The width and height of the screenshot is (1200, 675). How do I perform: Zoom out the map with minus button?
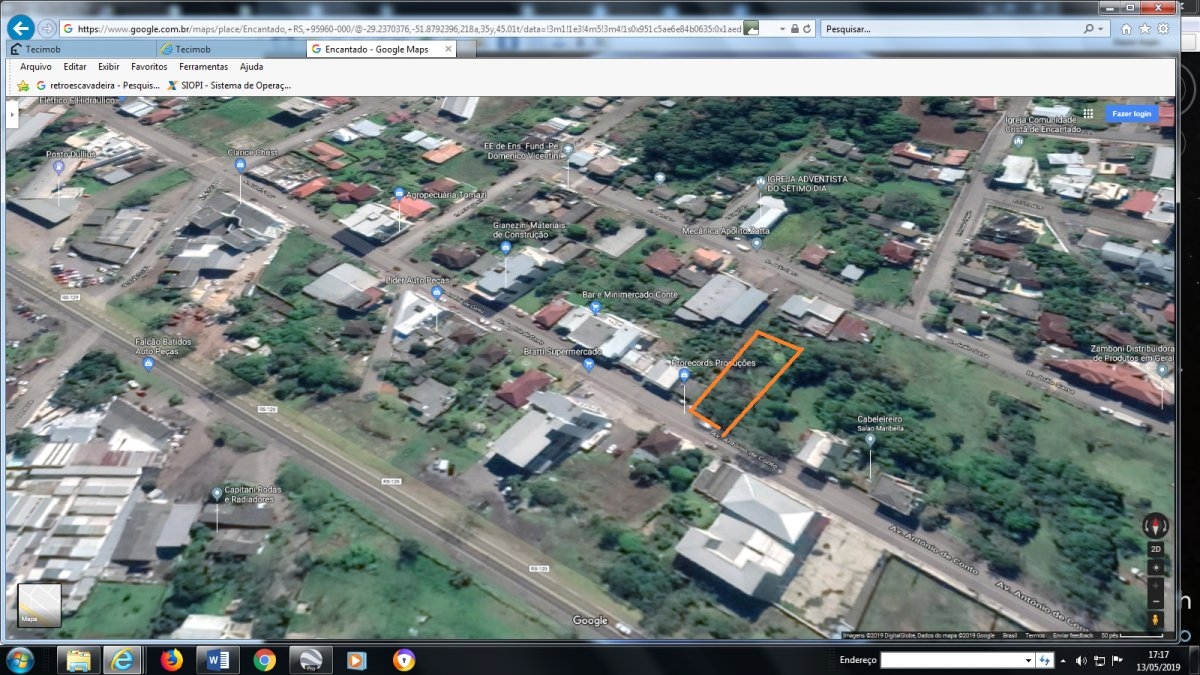point(1156,601)
